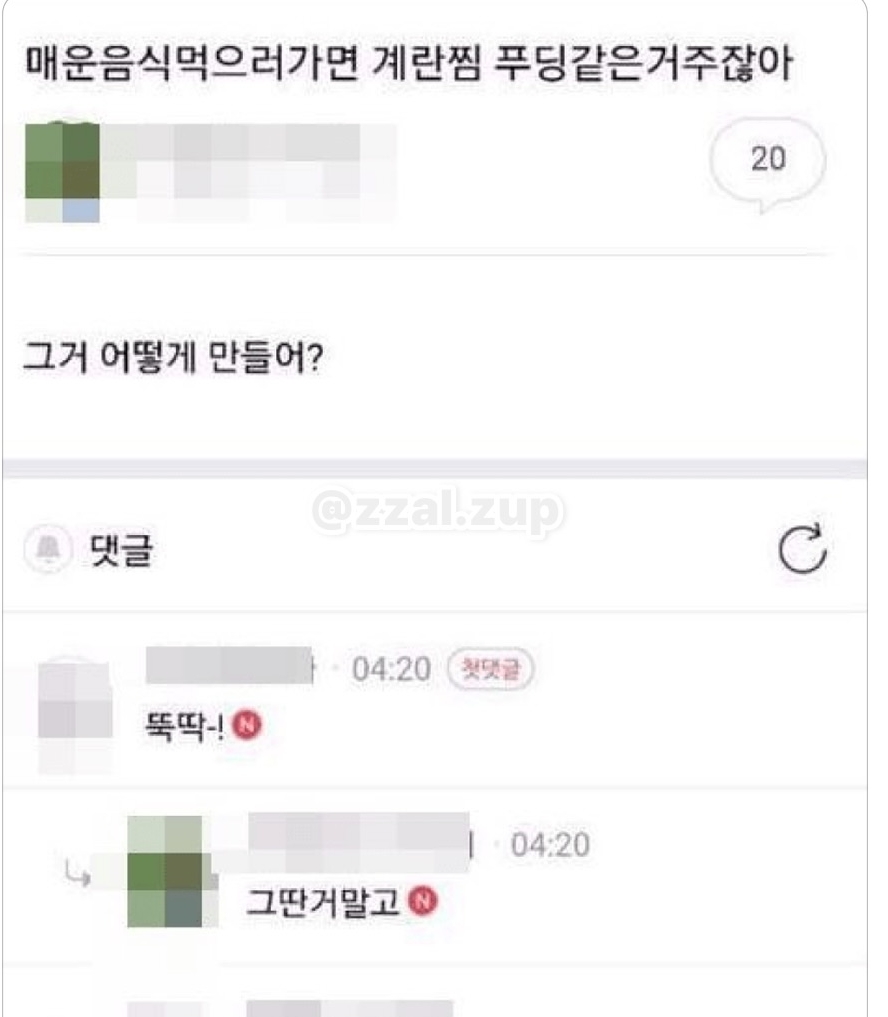
Task: Click the post body text 그거 어떻게 만들어?
Action: point(173,357)
